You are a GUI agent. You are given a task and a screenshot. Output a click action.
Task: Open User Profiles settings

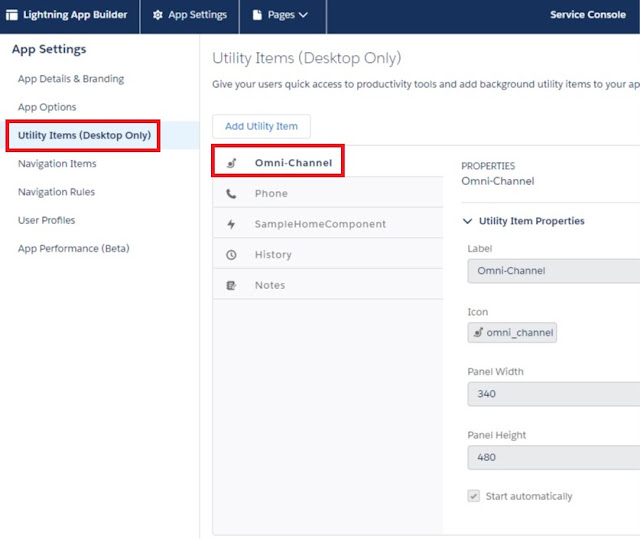click(47, 220)
